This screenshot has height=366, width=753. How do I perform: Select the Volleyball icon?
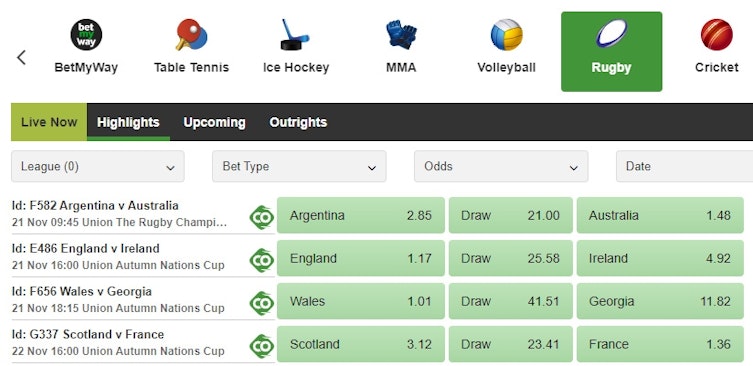[x=506, y=35]
